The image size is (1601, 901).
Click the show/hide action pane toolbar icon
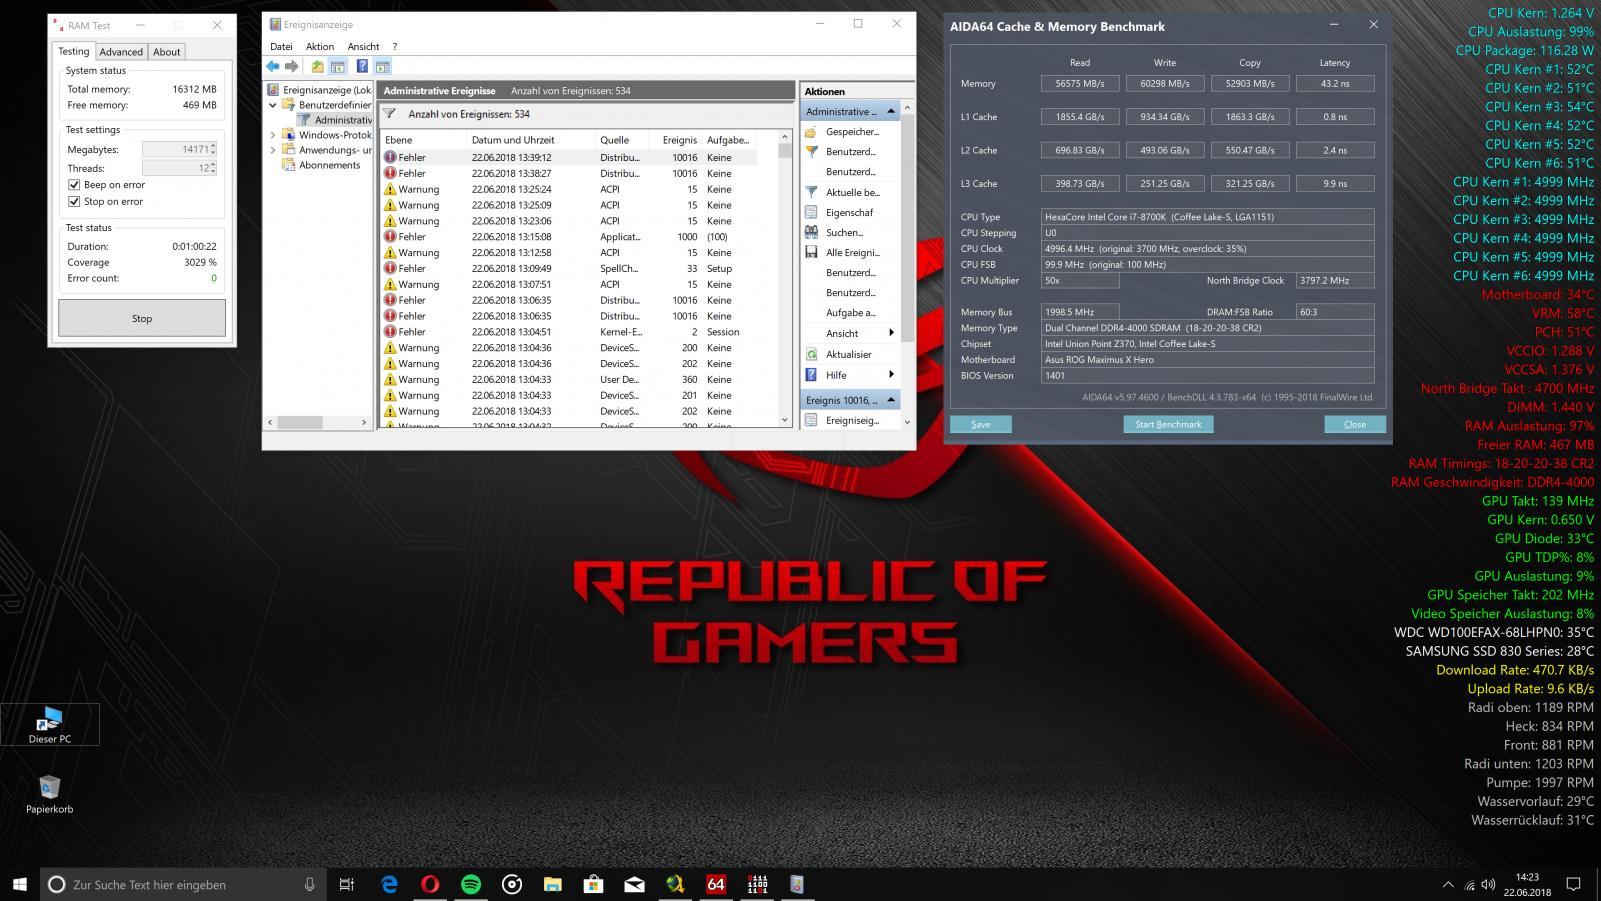[x=382, y=67]
